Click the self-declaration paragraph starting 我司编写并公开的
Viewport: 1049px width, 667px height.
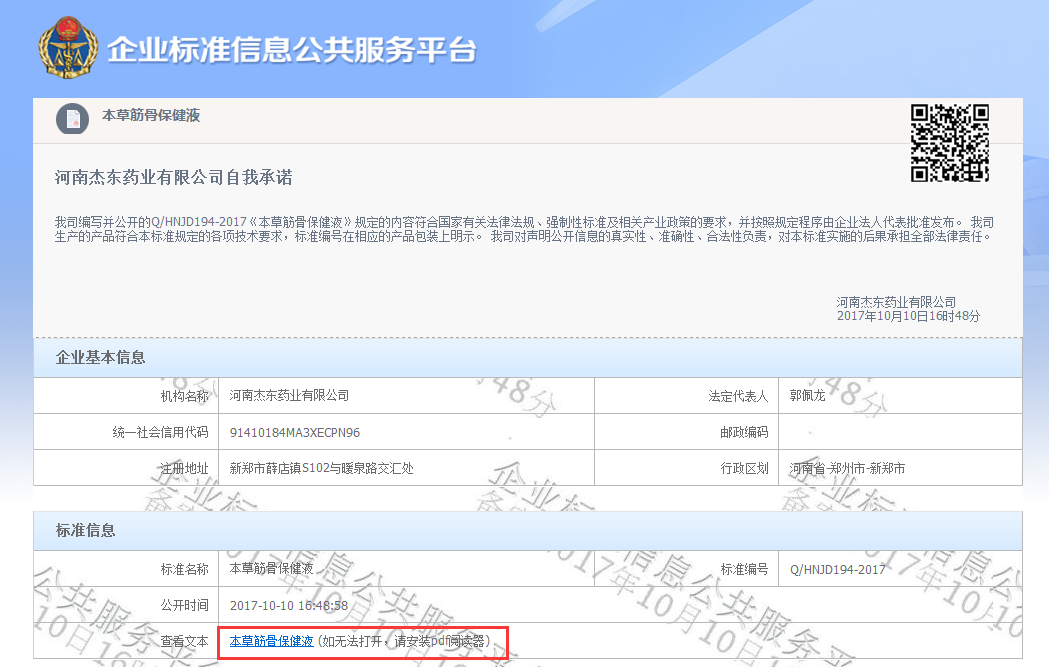point(524,229)
